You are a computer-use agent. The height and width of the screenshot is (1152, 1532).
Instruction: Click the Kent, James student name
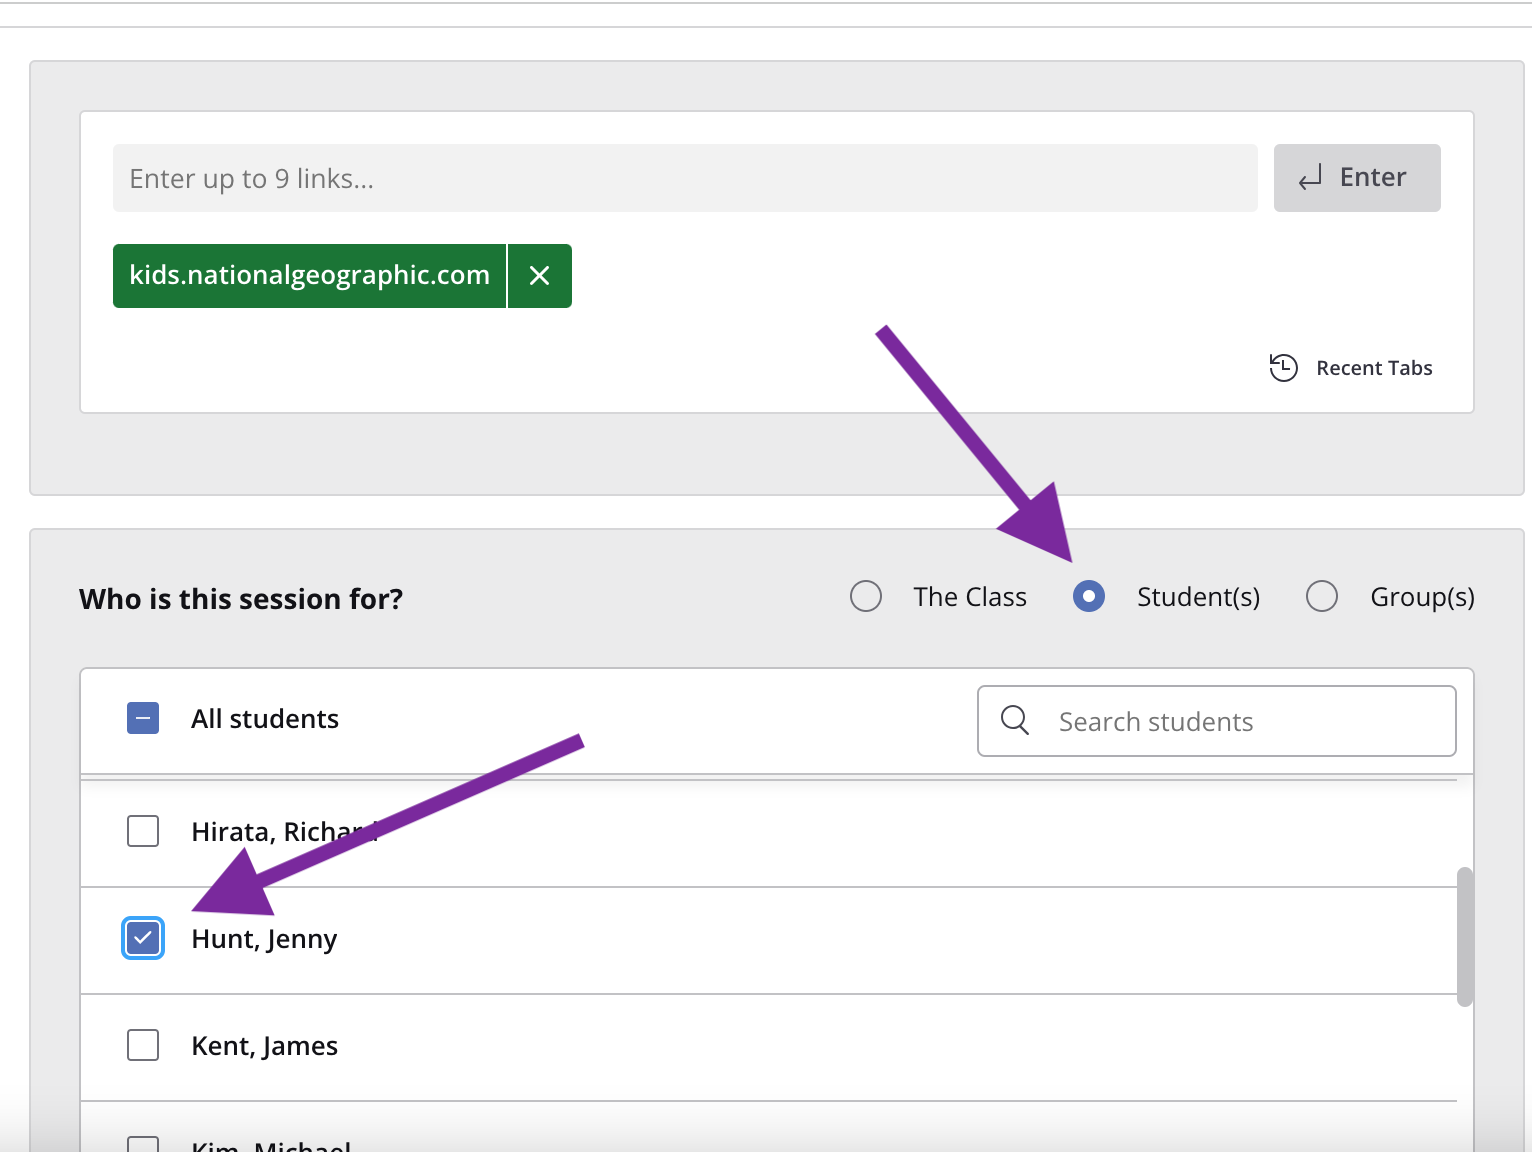click(264, 1044)
